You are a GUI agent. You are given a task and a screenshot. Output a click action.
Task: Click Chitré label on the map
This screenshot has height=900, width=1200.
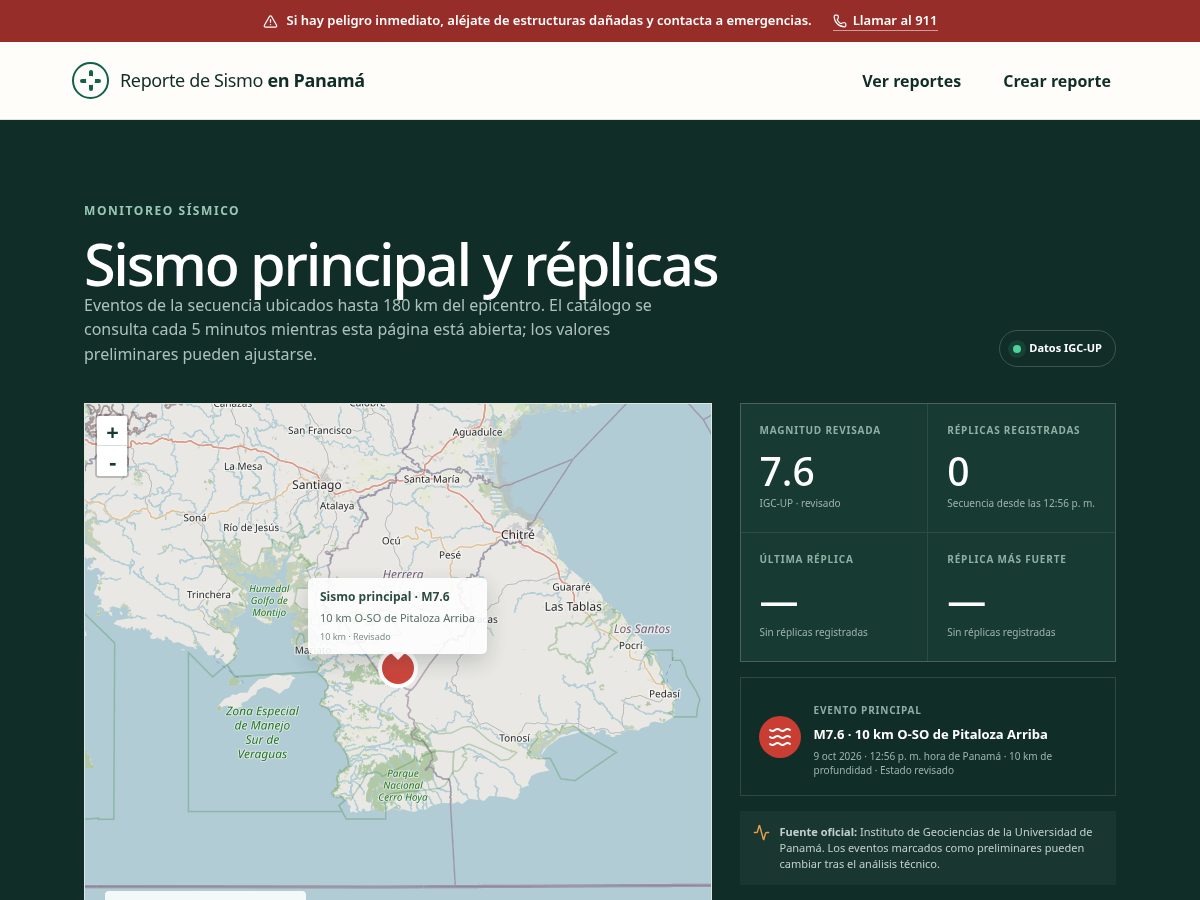518,534
